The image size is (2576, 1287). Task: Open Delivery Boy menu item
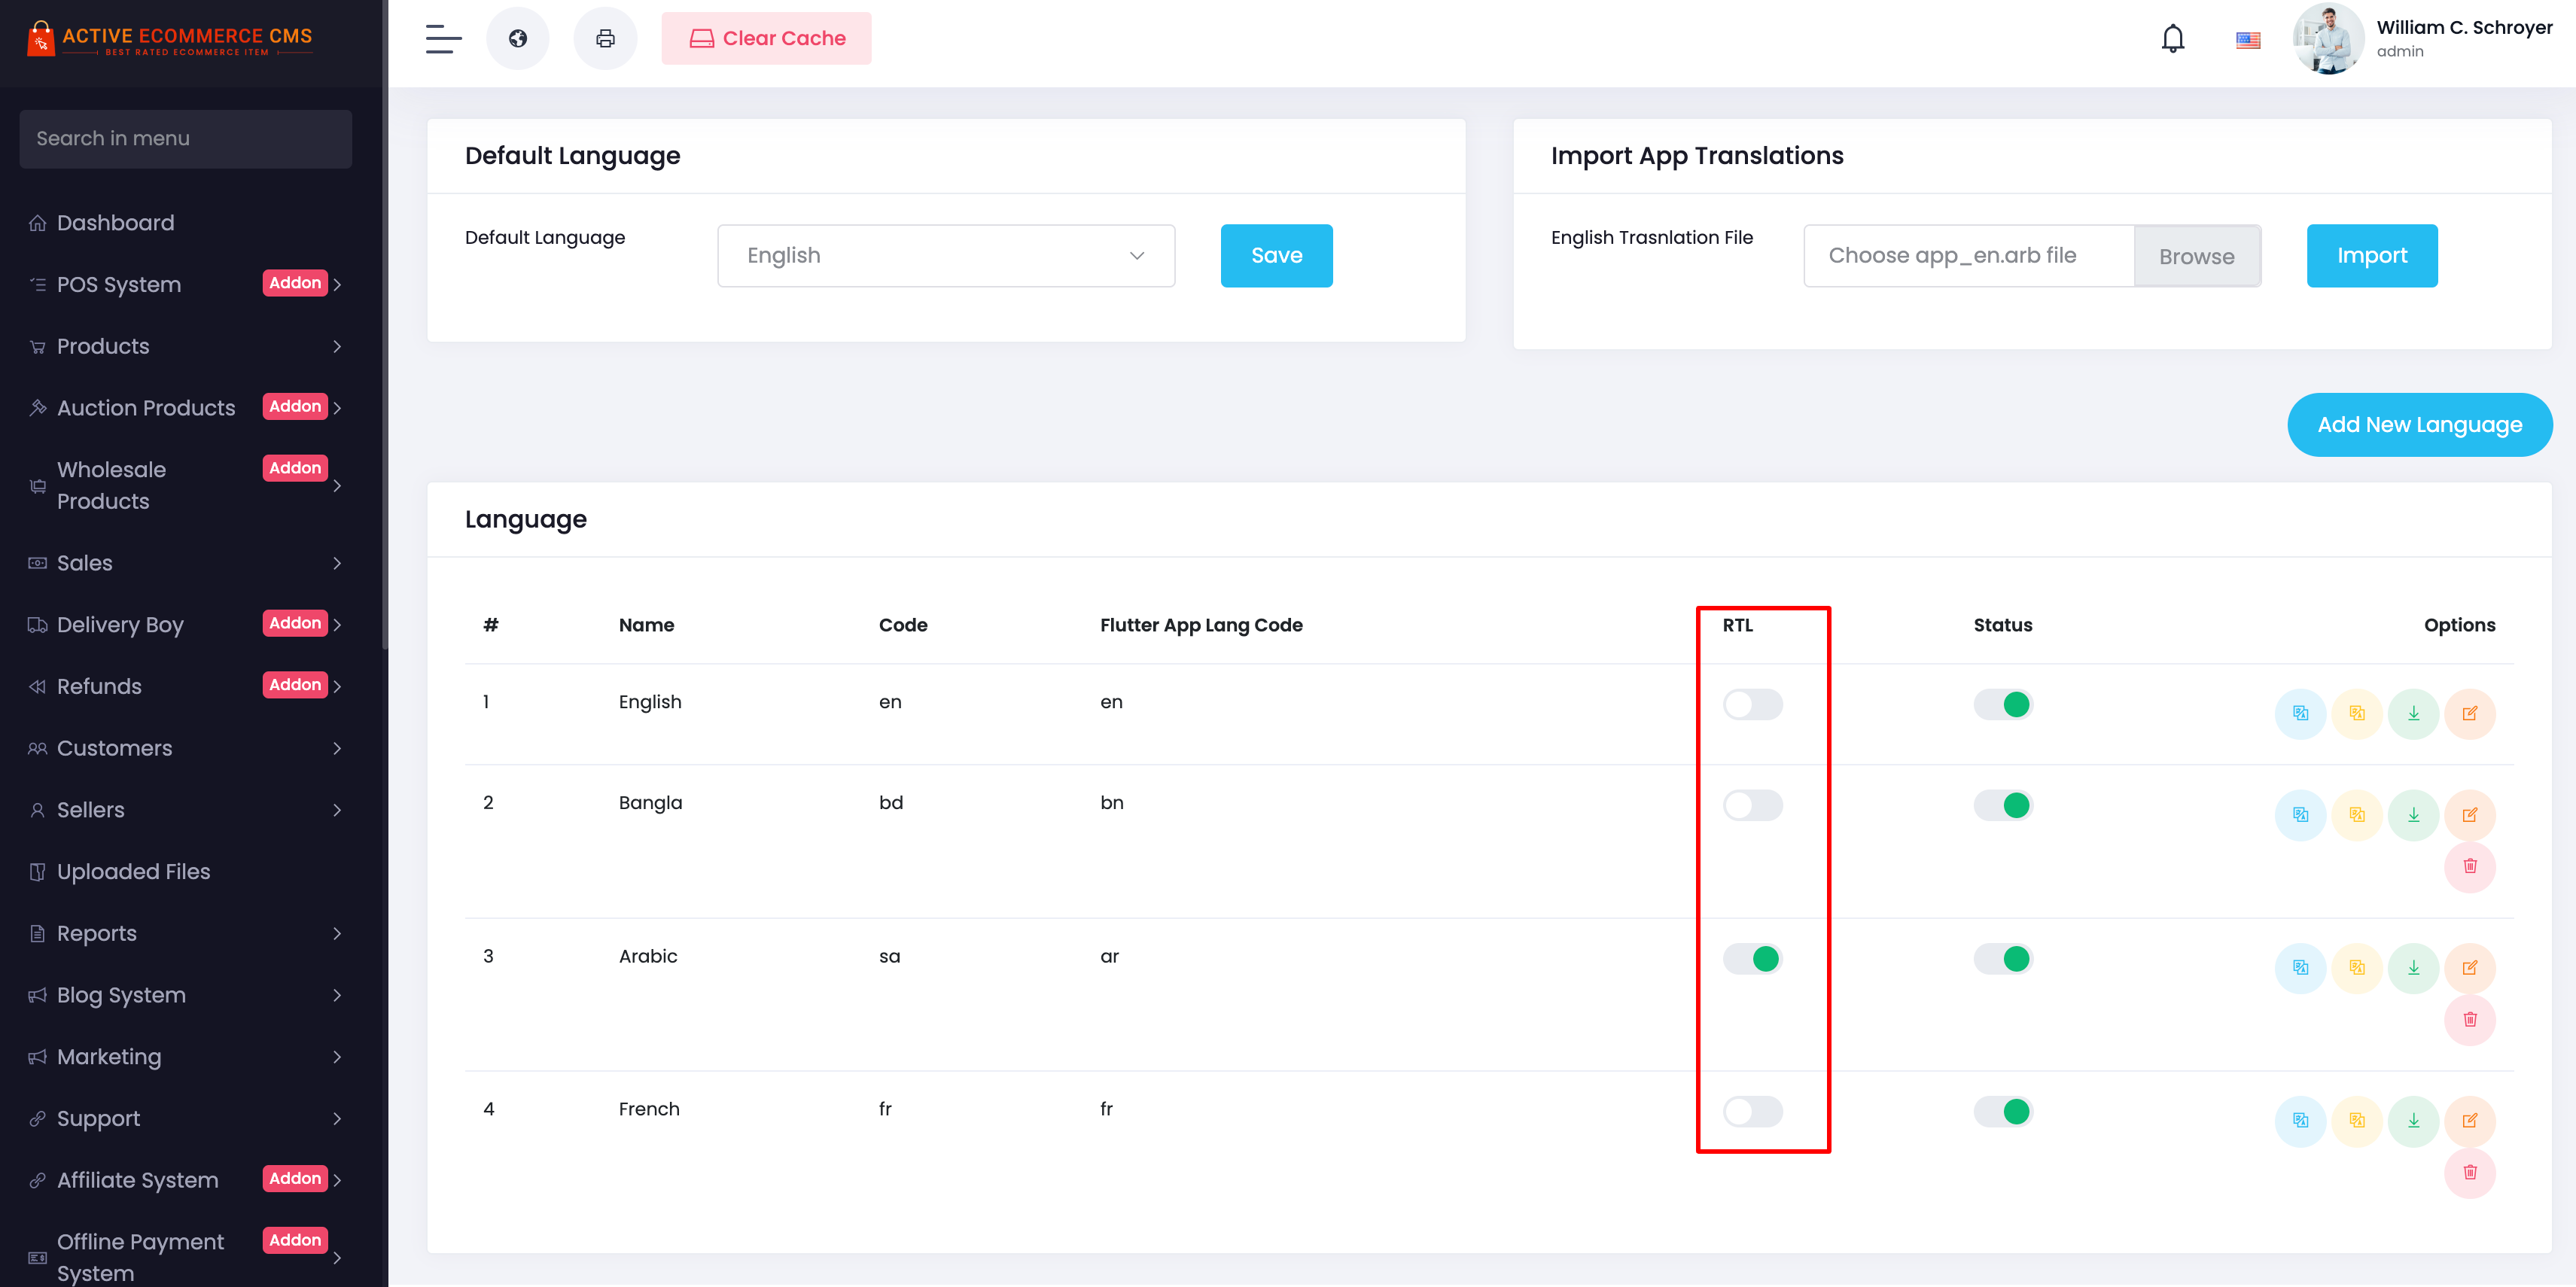186,624
